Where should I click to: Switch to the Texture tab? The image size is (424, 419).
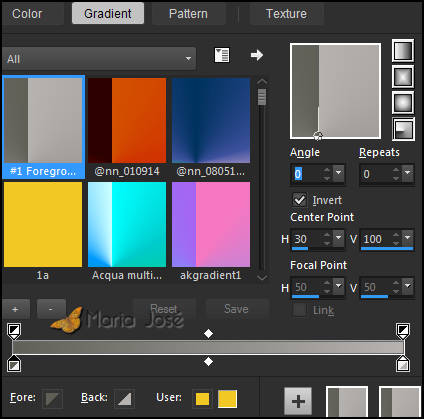tap(286, 14)
